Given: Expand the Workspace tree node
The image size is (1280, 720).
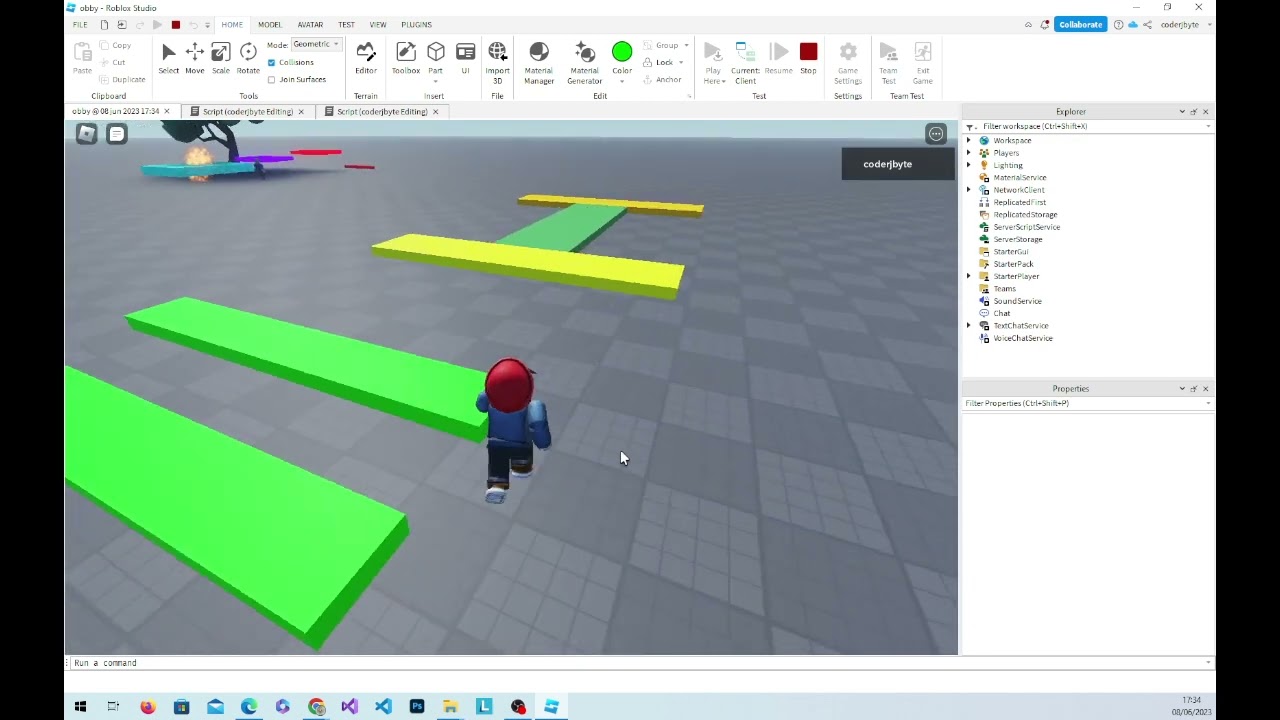Looking at the screenshot, I should point(968,141).
